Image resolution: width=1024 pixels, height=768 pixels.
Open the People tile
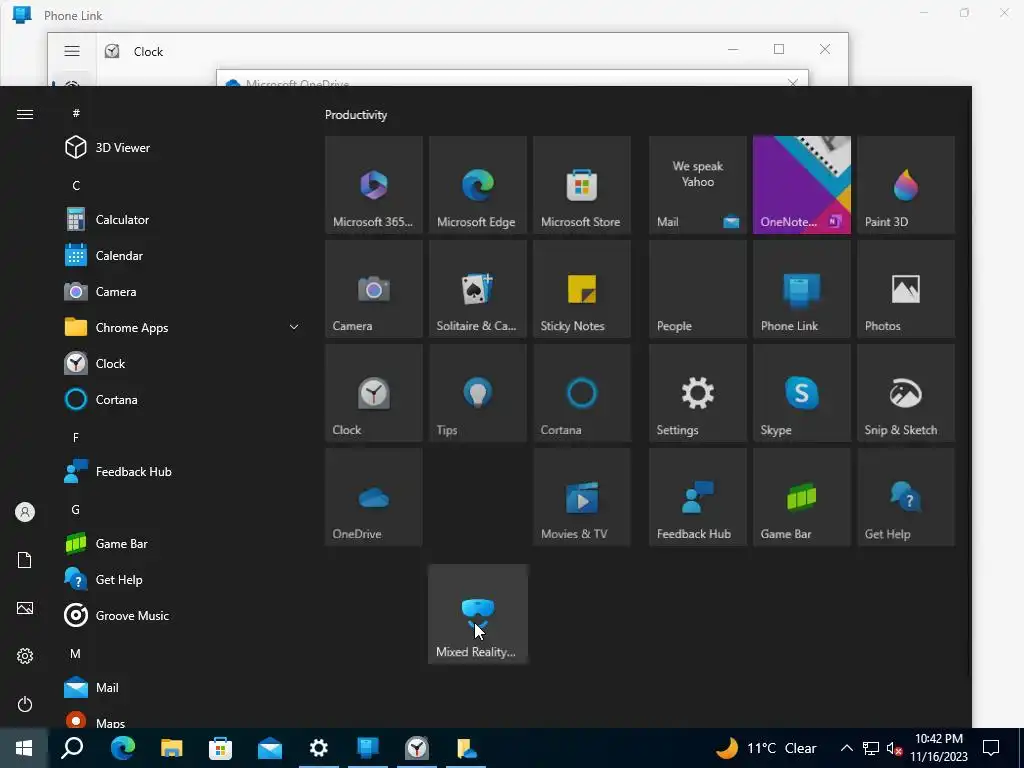click(x=697, y=289)
